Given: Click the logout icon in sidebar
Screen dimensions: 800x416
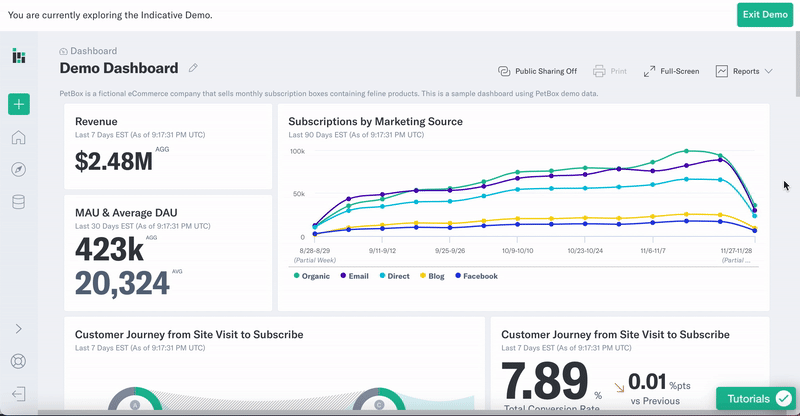Looking at the screenshot, I should pyautogui.click(x=18, y=394).
